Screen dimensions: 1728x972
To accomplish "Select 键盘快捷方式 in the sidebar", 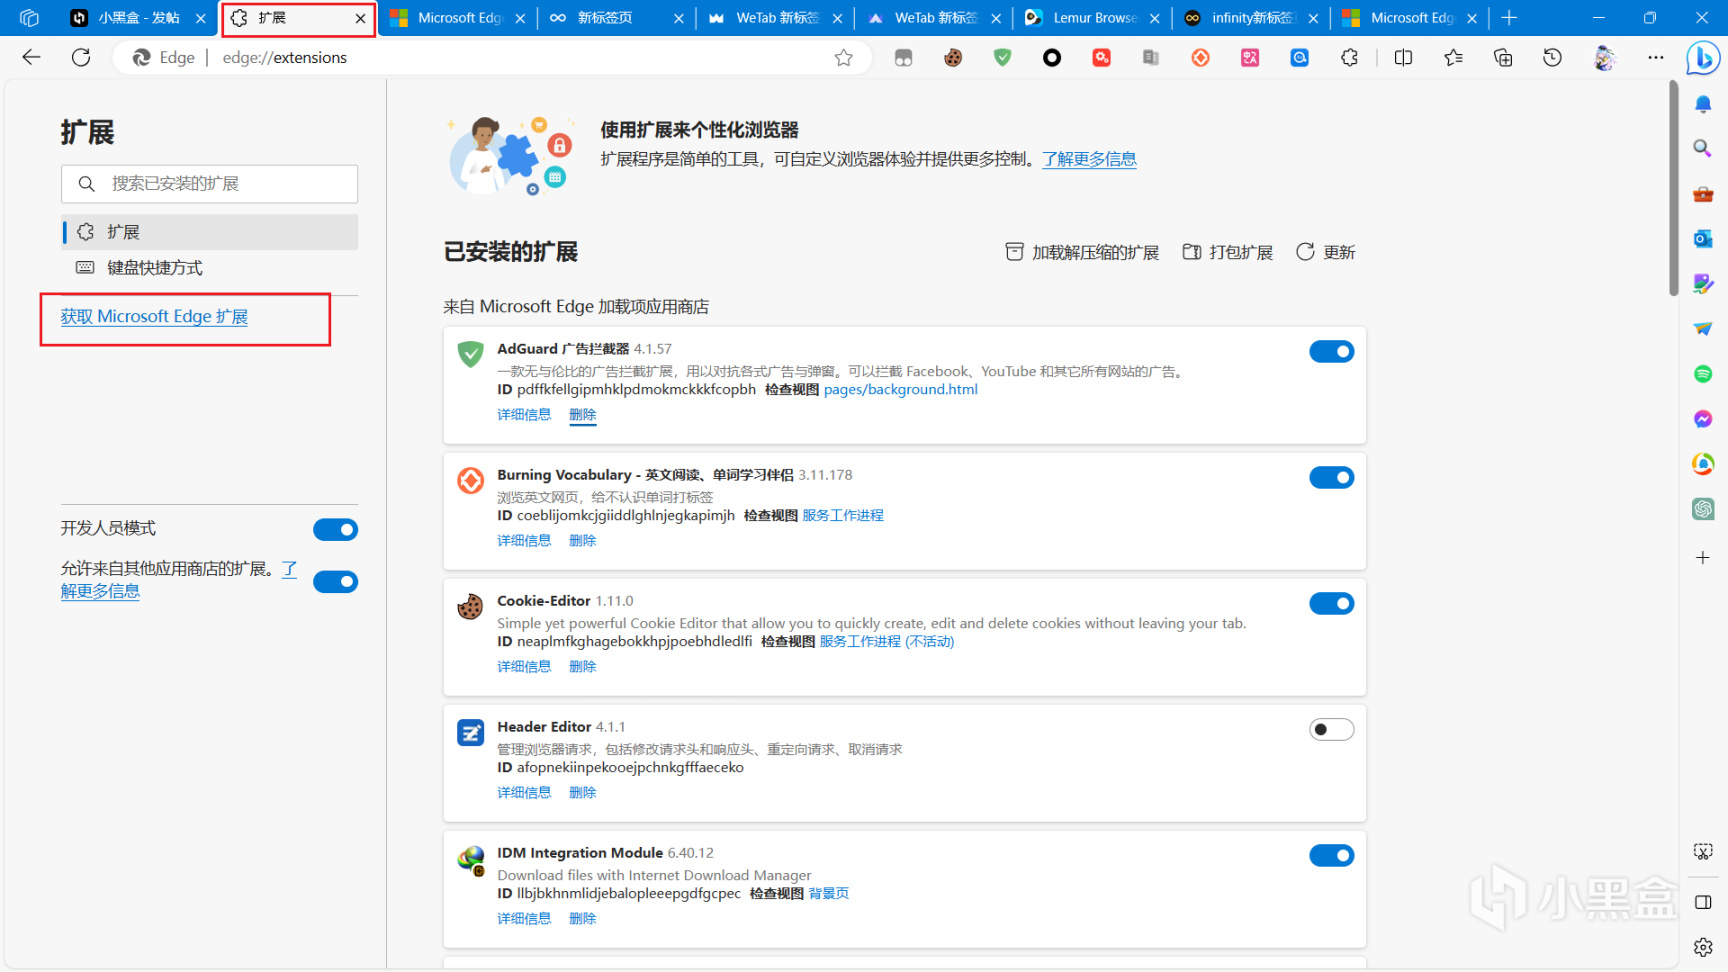I will (209, 268).
